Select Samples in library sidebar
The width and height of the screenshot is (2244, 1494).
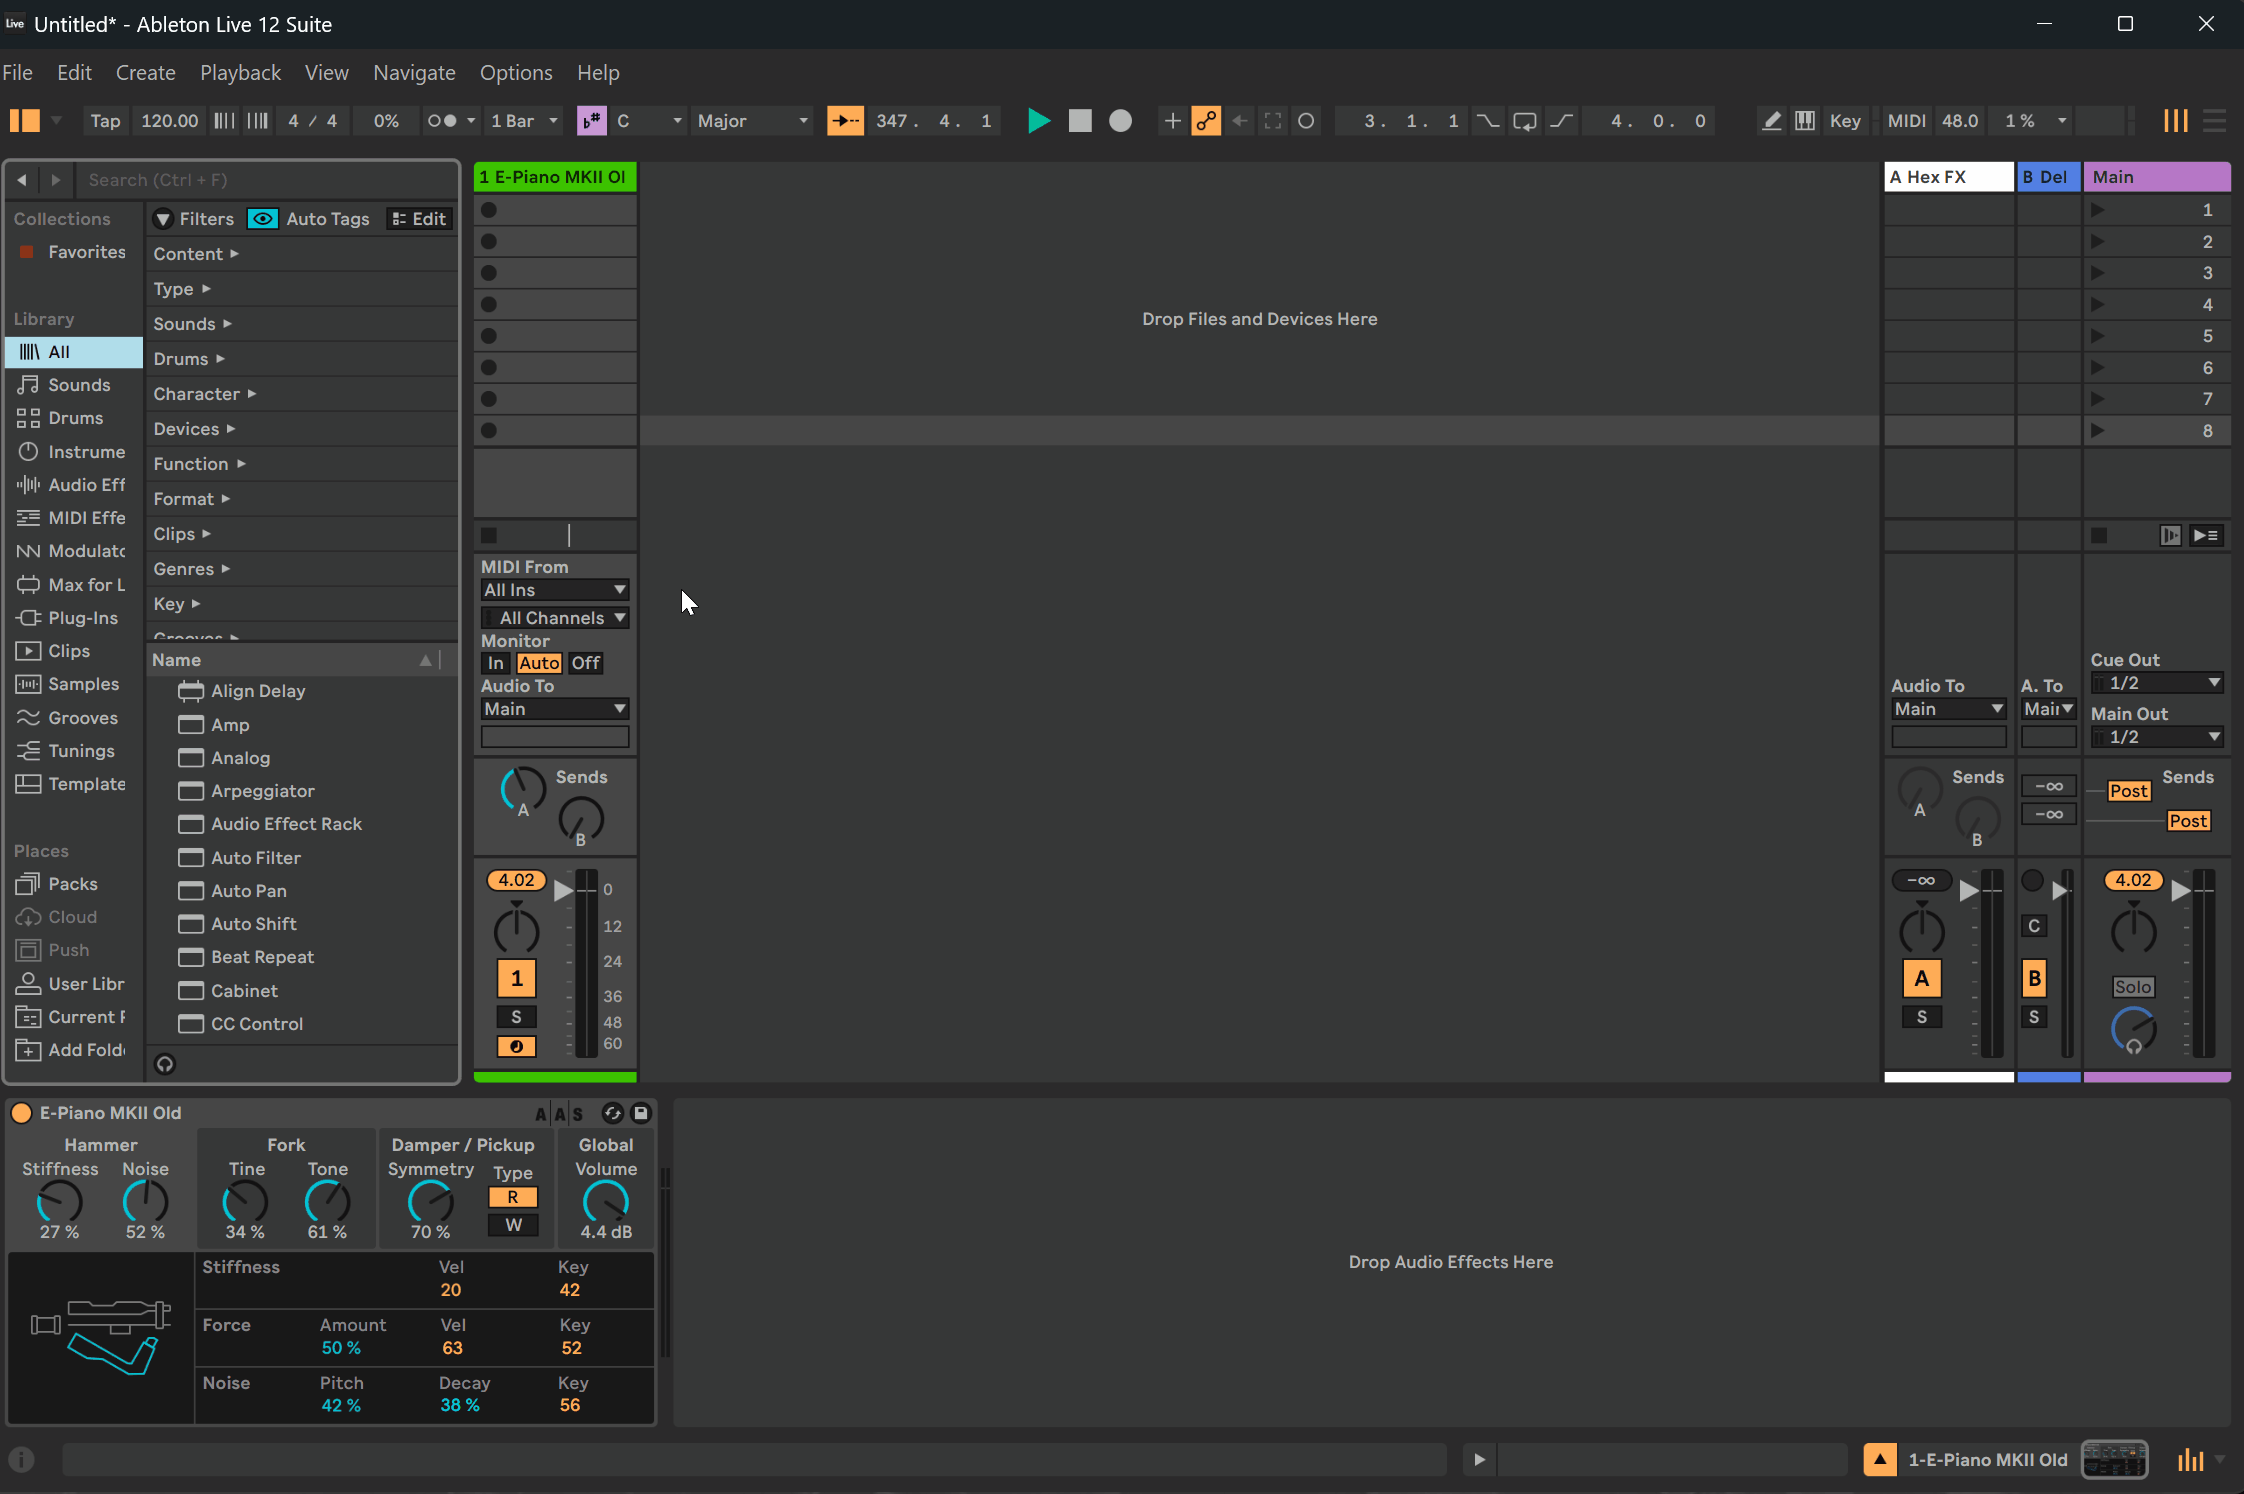74,684
